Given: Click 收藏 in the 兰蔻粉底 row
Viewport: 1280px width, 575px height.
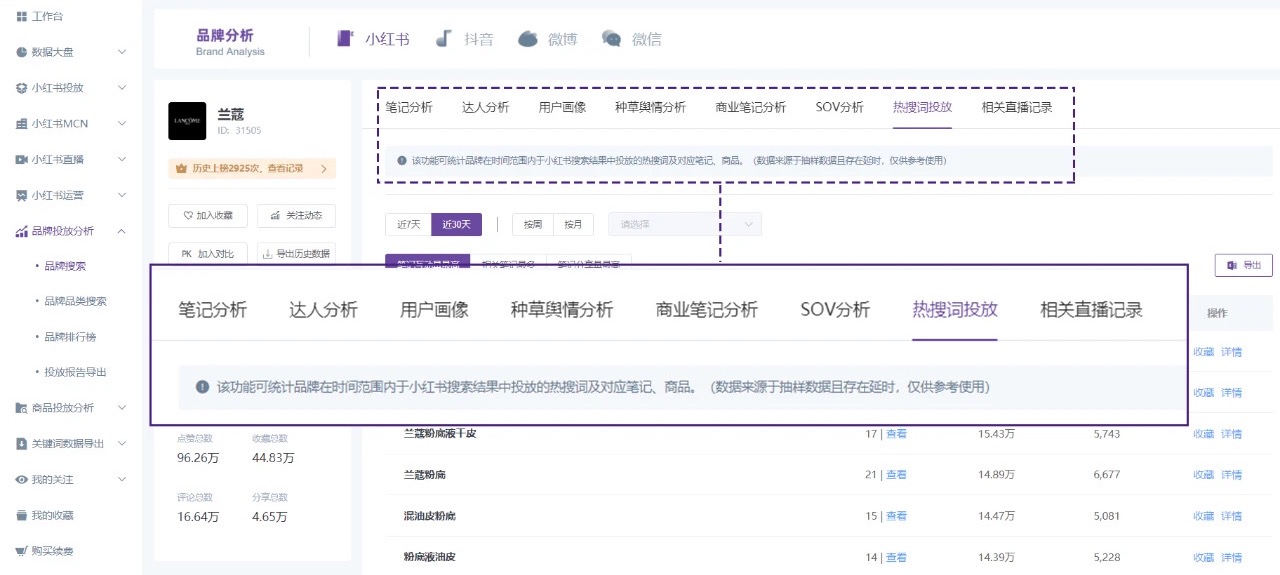Looking at the screenshot, I should click(x=1203, y=475).
